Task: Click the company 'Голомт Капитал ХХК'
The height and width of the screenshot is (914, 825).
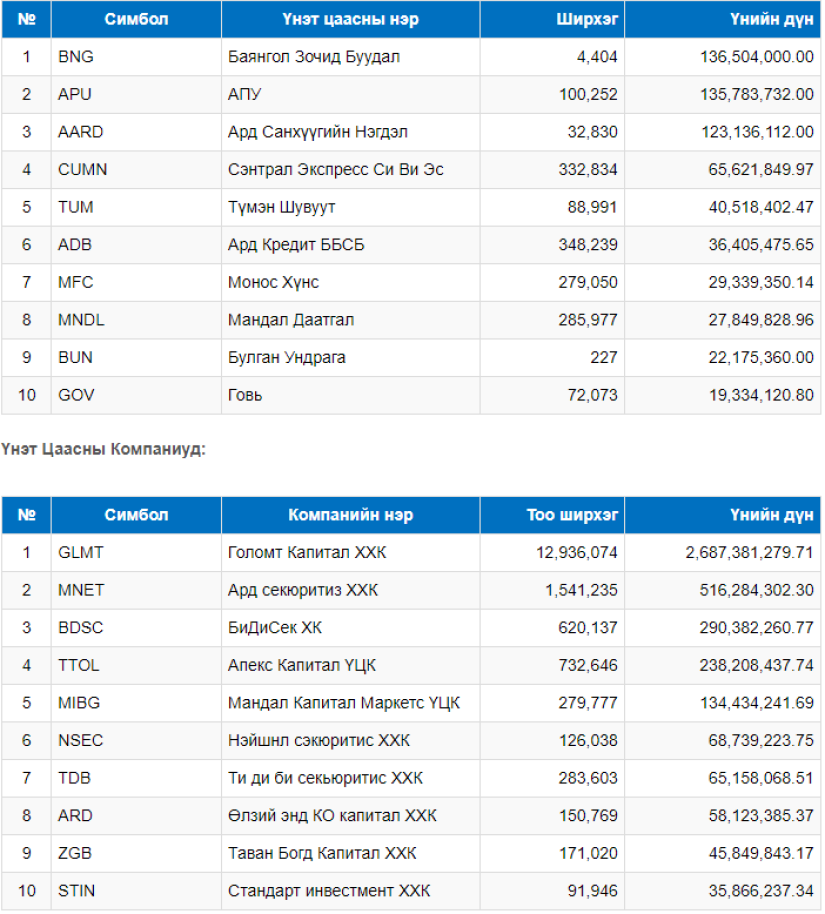Action: click(x=307, y=552)
